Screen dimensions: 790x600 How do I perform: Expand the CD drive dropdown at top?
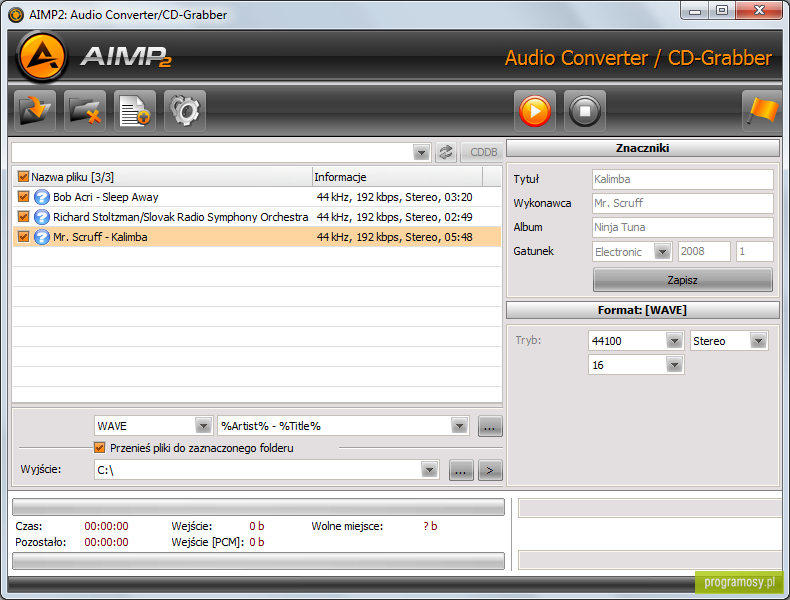pos(421,152)
